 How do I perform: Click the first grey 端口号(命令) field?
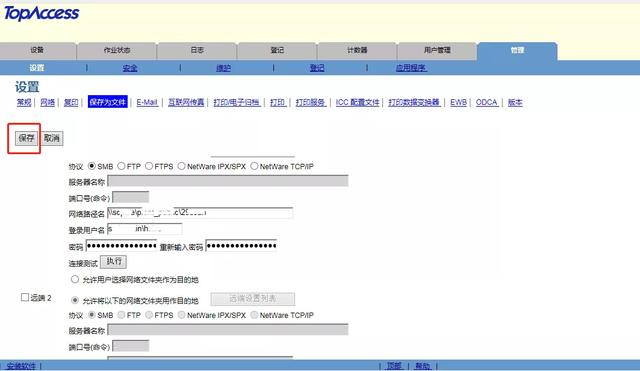(x=131, y=197)
